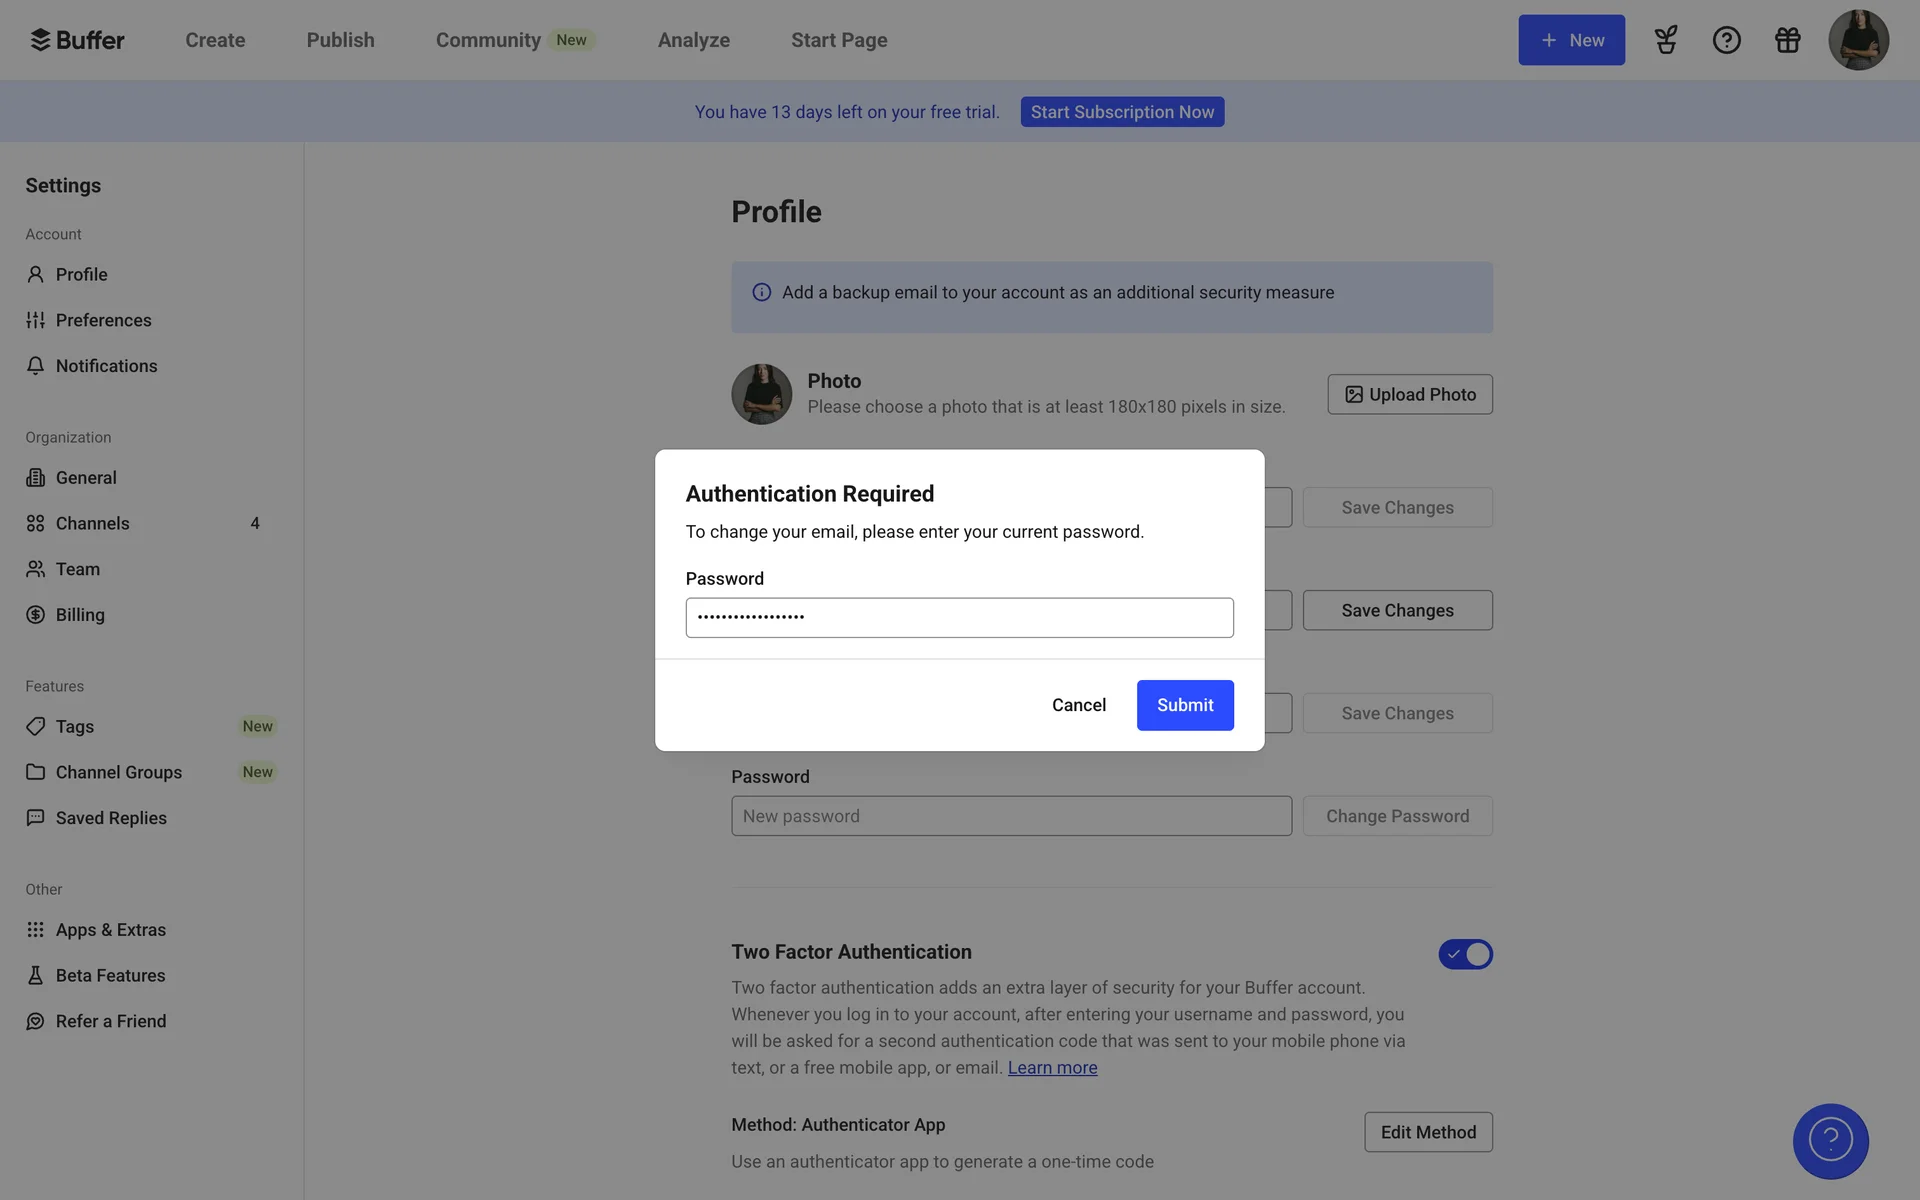Image resolution: width=1920 pixels, height=1200 pixels.
Task: Open the gift box icon
Action: click(x=1787, y=40)
